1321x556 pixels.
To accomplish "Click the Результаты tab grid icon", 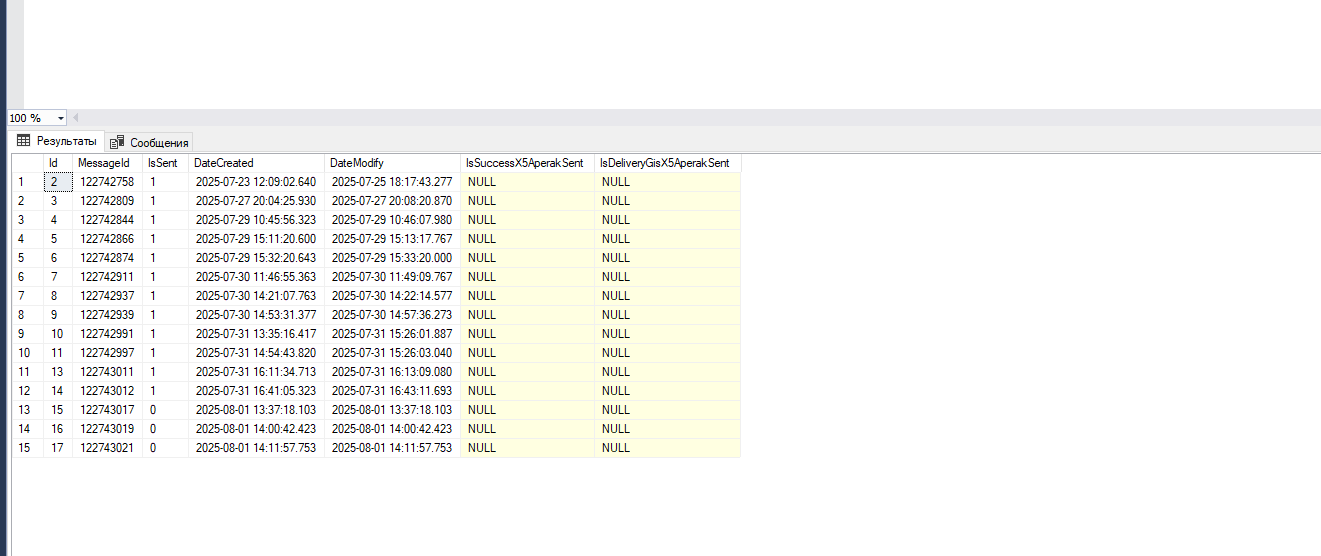I will (24, 141).
